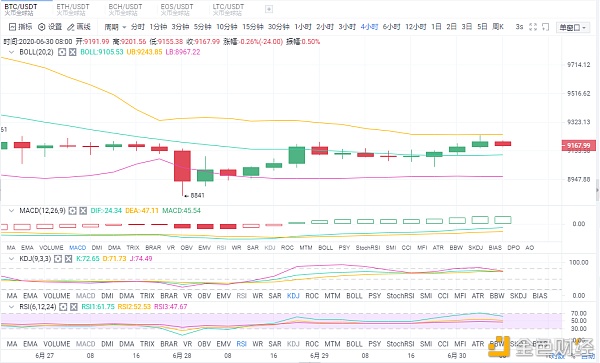Toggle ROC in bottom row under RSI chart
The image size is (600, 363).
tap(312, 344)
